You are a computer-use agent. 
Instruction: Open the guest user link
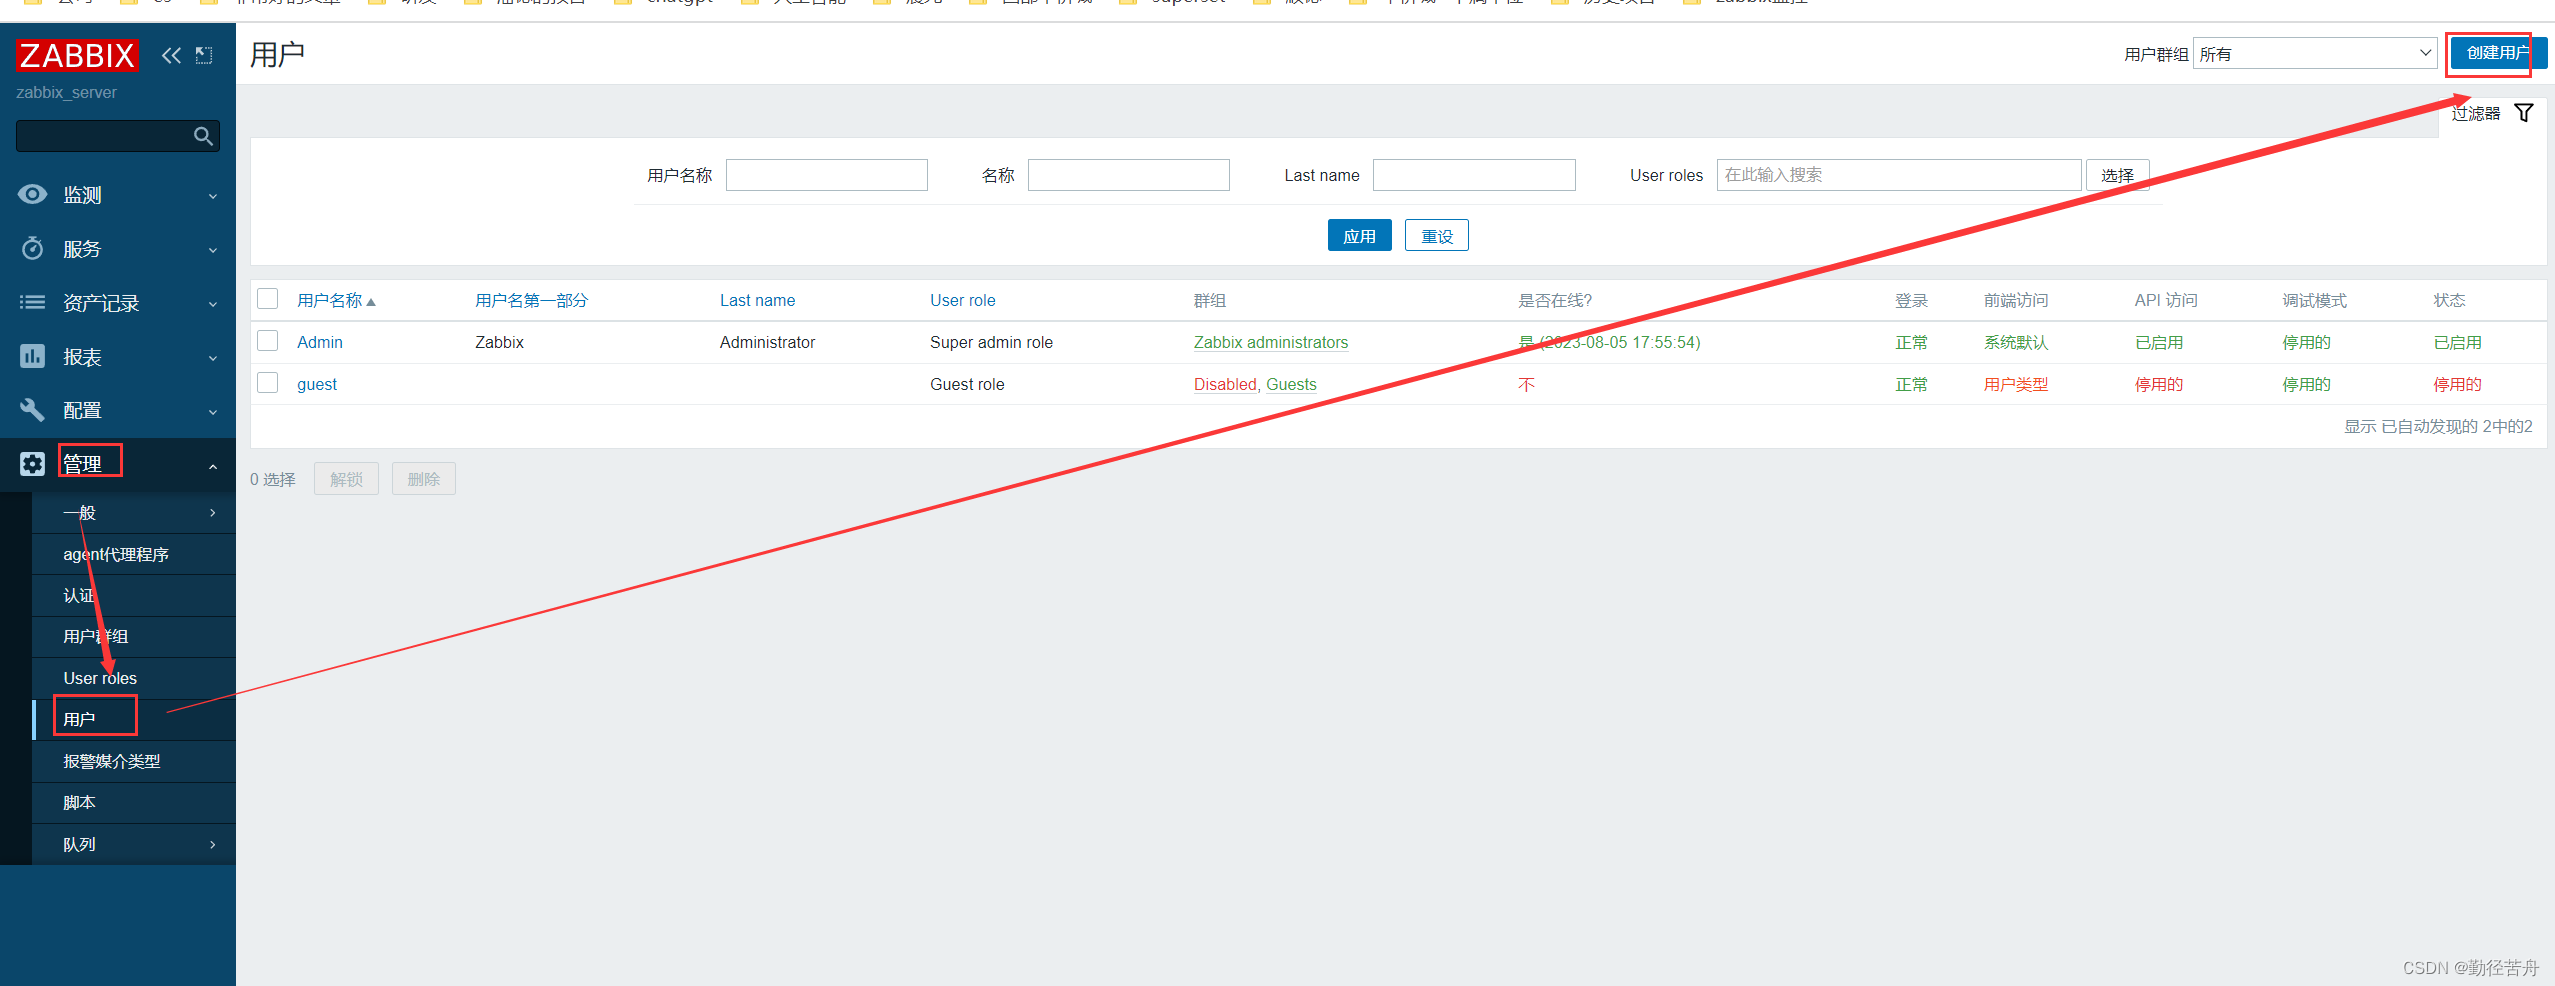click(x=317, y=384)
